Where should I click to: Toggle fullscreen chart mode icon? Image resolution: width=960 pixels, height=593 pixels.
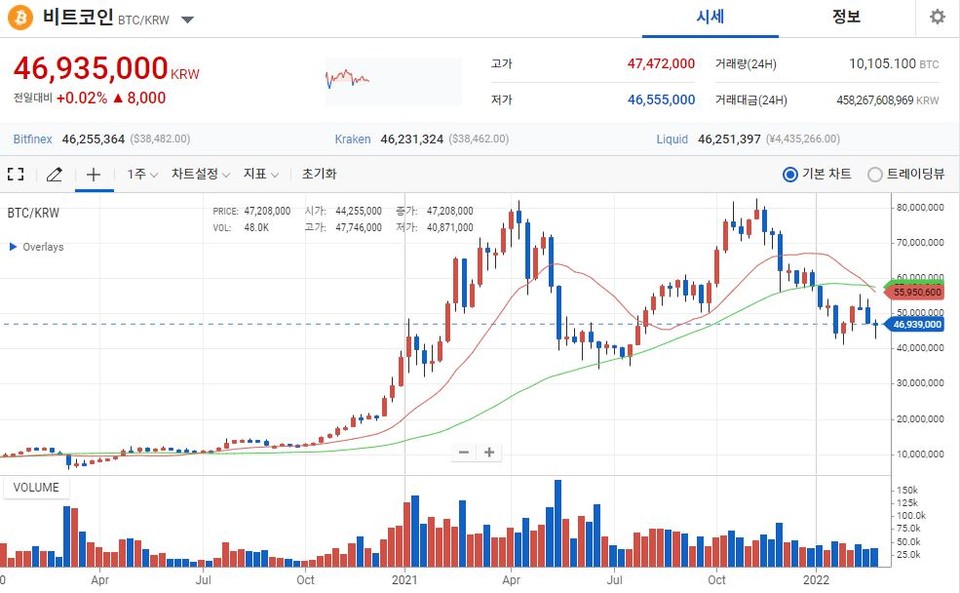coord(16,174)
